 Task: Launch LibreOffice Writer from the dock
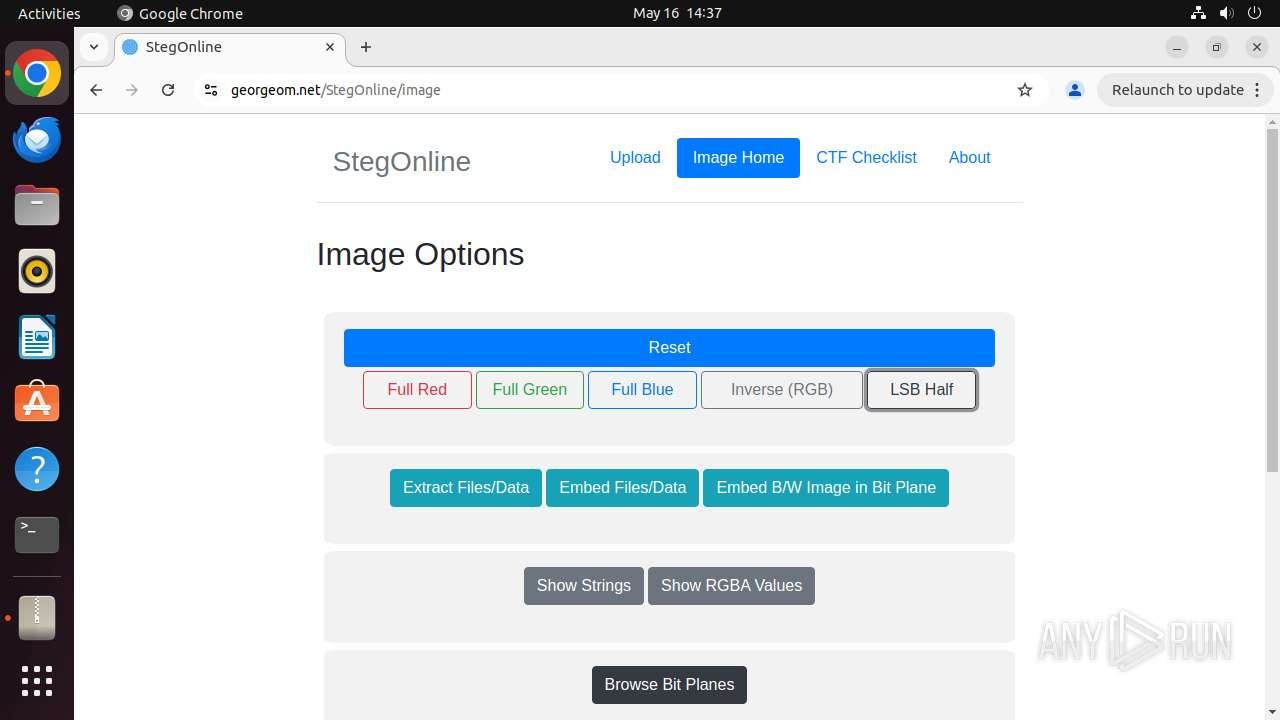coord(37,338)
